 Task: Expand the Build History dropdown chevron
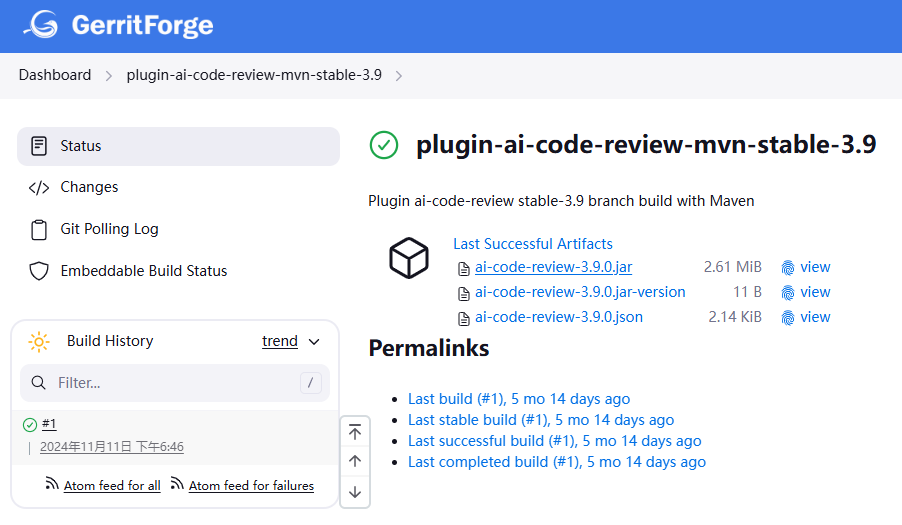click(314, 342)
